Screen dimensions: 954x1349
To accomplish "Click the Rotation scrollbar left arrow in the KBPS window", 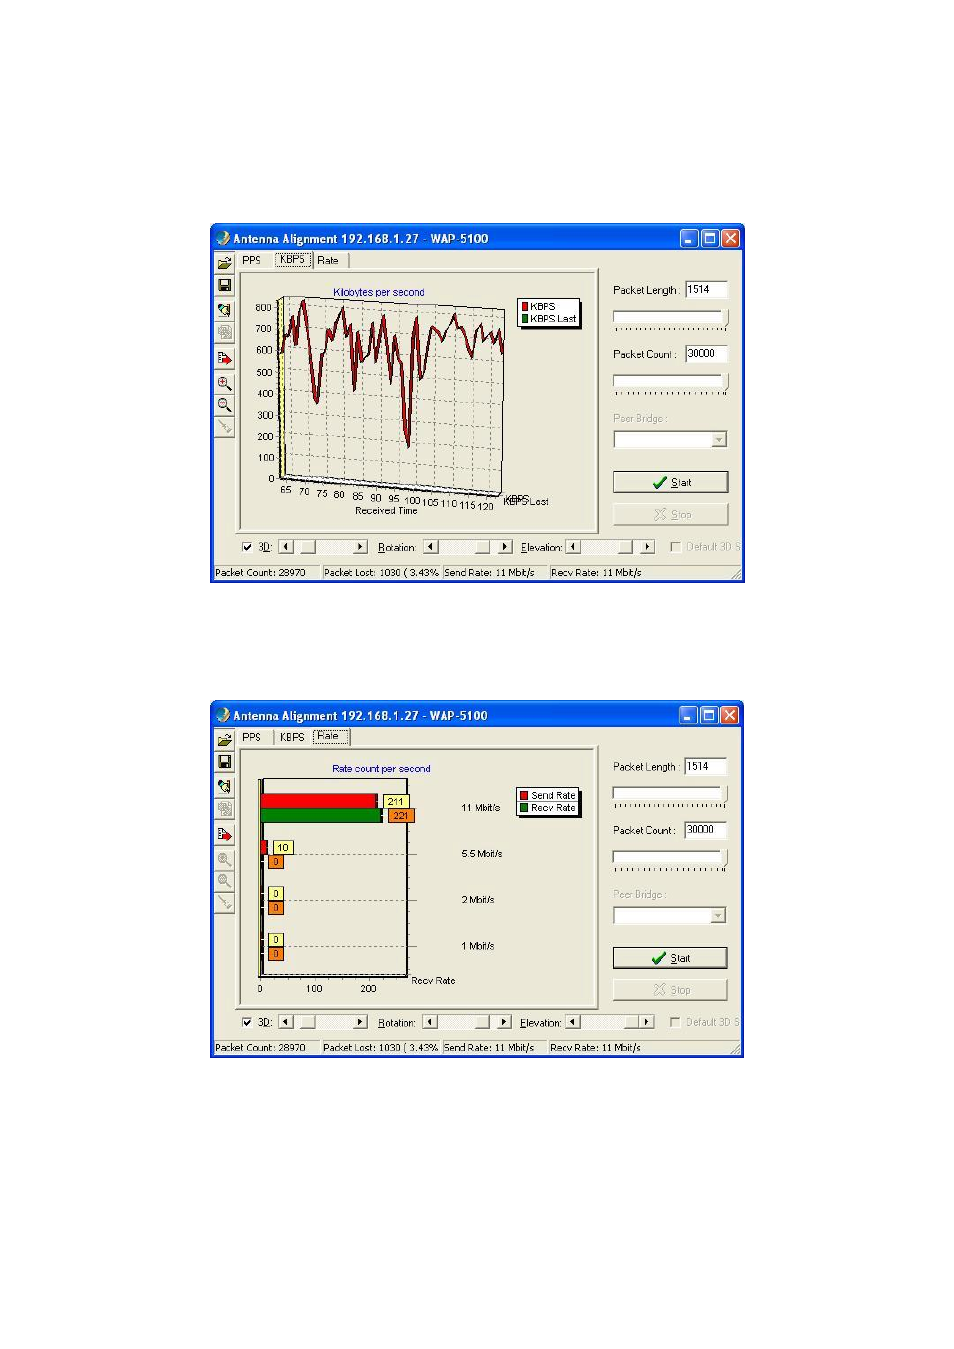I will coord(431,547).
